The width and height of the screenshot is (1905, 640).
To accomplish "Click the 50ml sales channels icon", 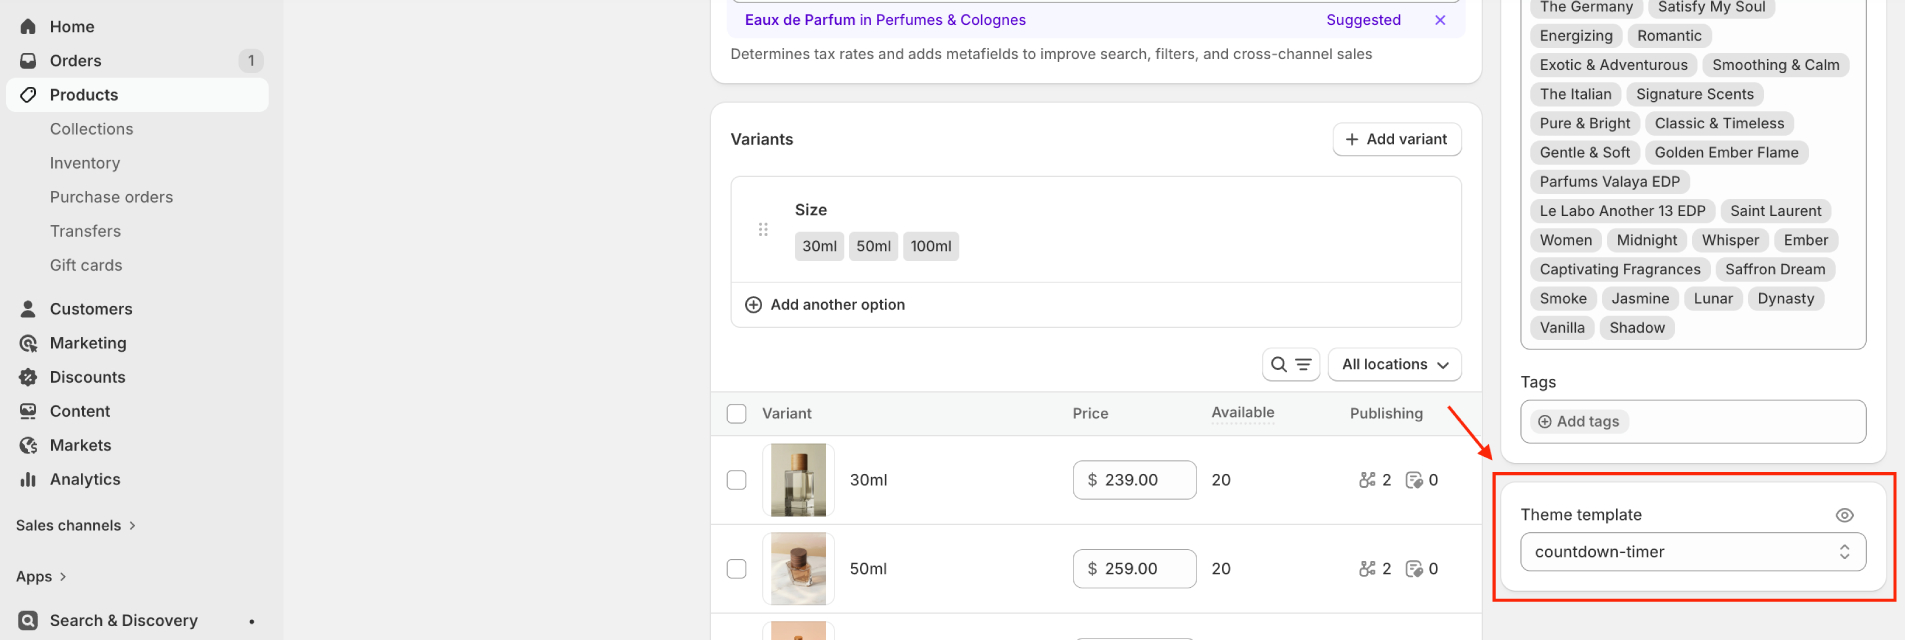I will pos(1367,569).
